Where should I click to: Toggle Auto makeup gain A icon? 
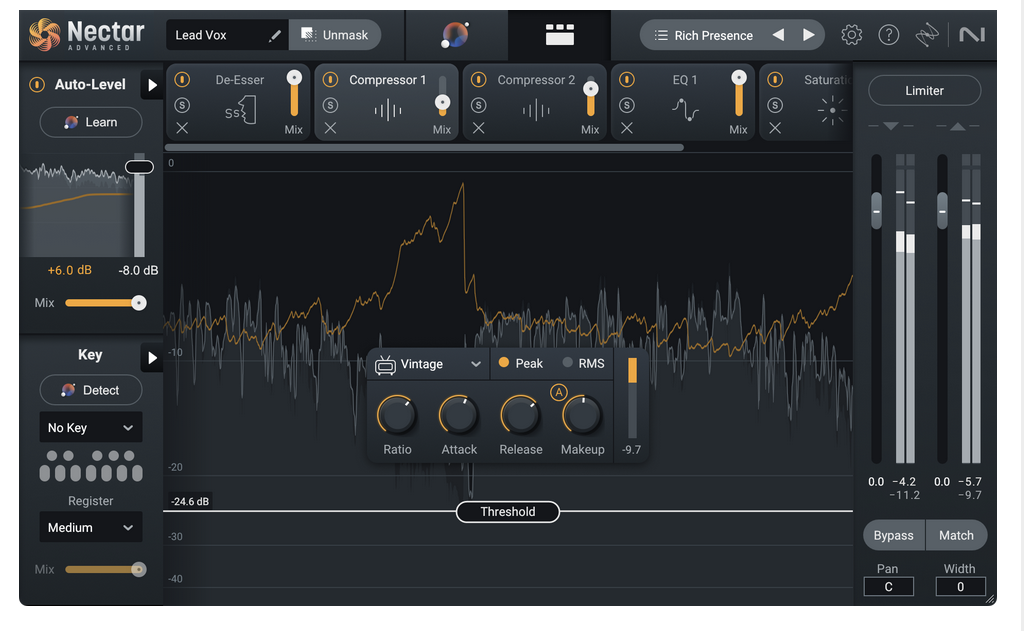click(558, 392)
